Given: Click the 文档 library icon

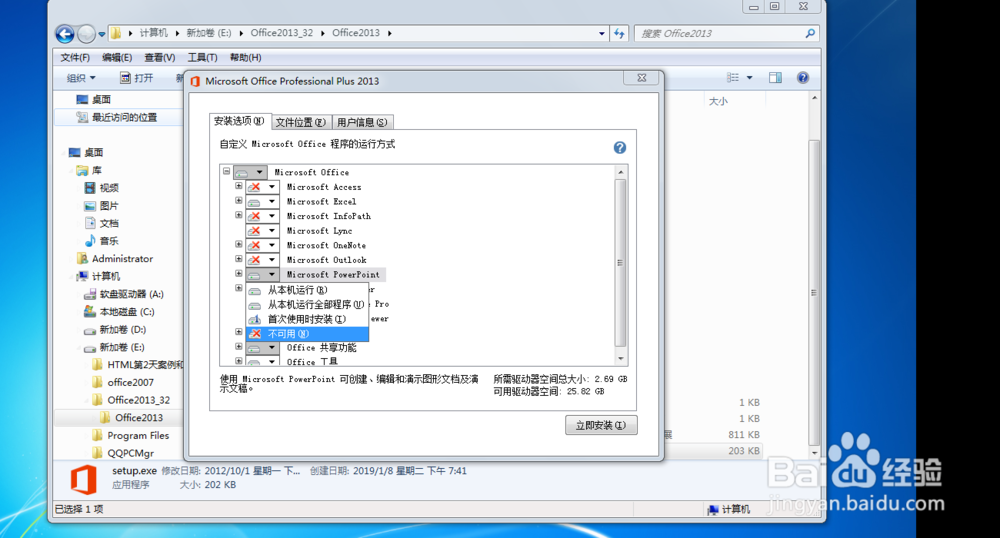Looking at the screenshot, I should [x=90, y=223].
